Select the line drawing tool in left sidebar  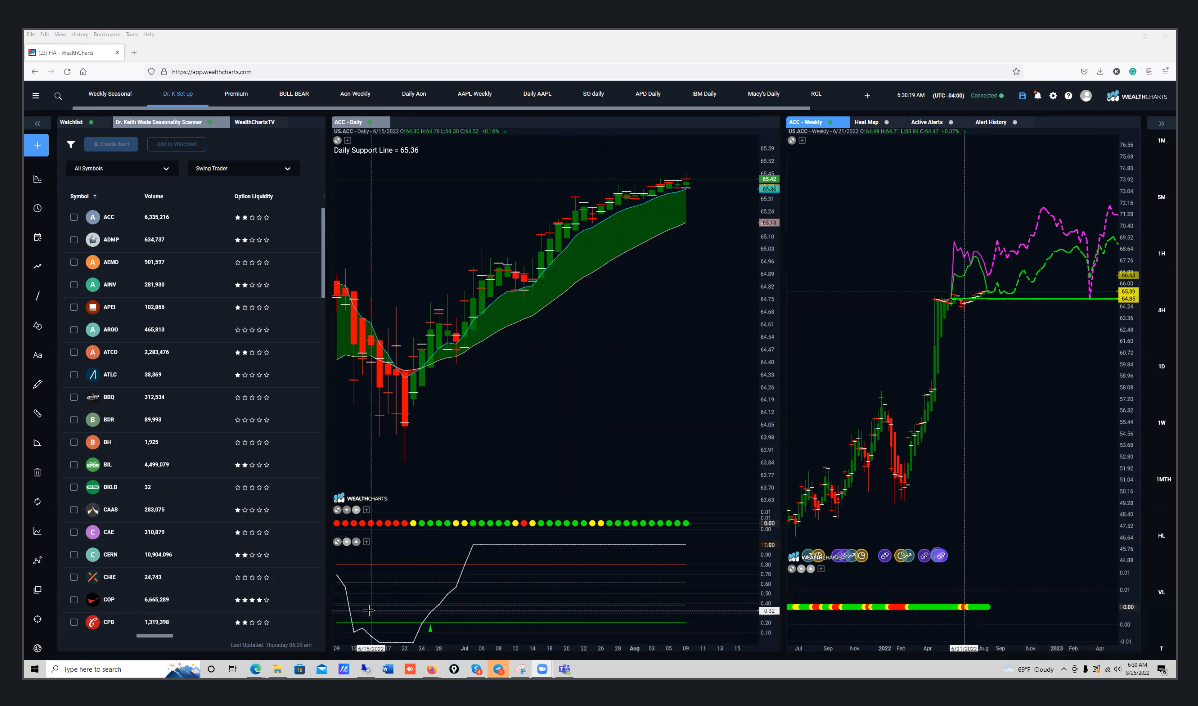[x=37, y=296]
